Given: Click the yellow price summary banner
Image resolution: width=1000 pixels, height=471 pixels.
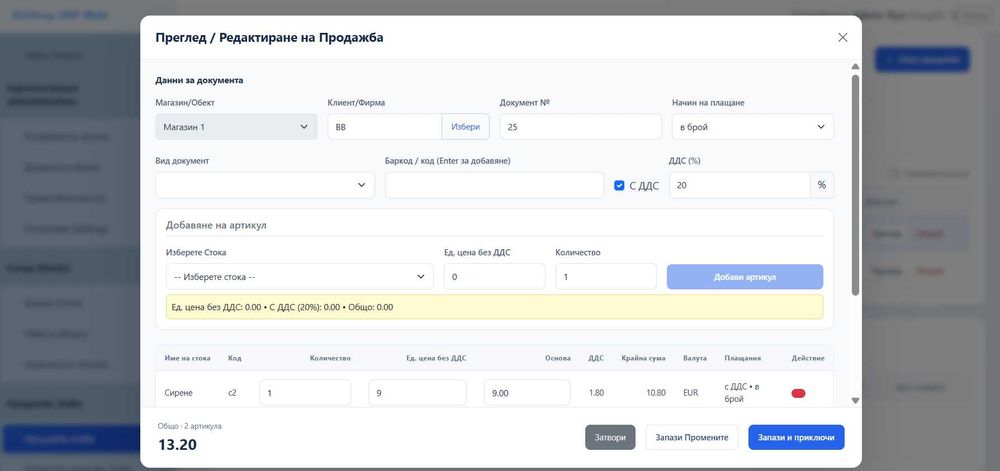Looking at the screenshot, I should 494,307.
